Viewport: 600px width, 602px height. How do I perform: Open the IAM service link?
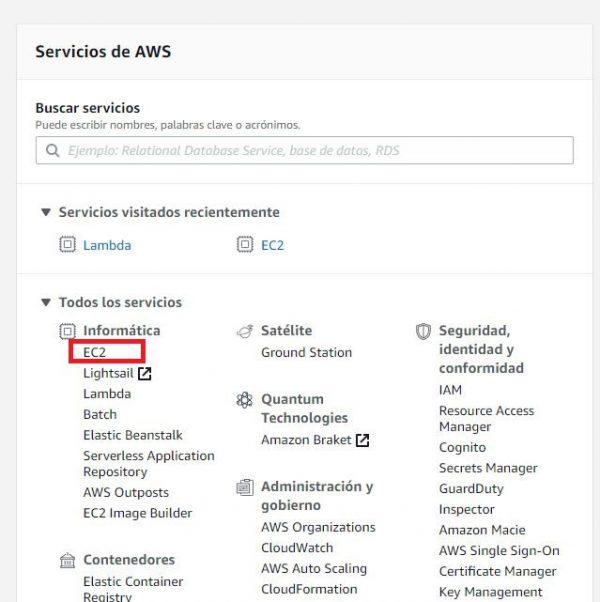(450, 389)
